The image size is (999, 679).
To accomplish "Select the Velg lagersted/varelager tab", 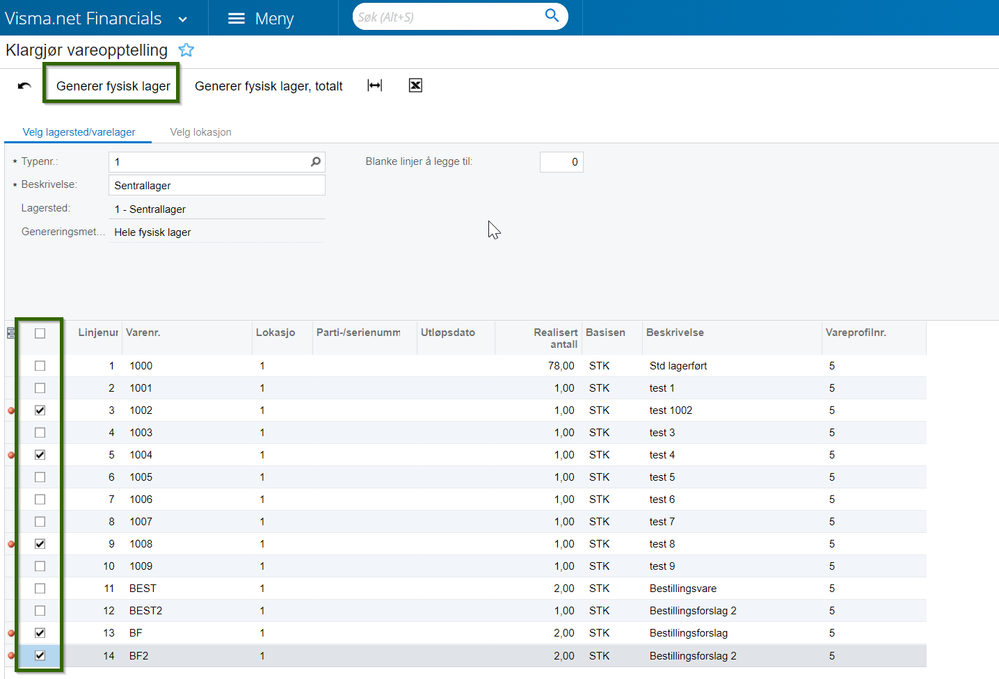I will (79, 132).
